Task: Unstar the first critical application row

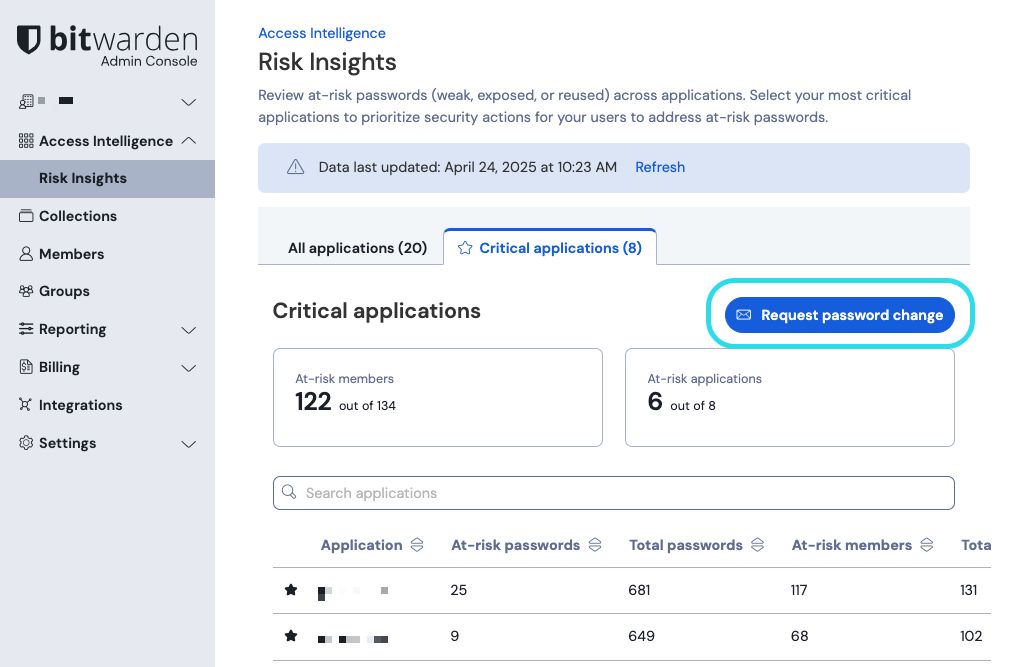Action: point(291,590)
